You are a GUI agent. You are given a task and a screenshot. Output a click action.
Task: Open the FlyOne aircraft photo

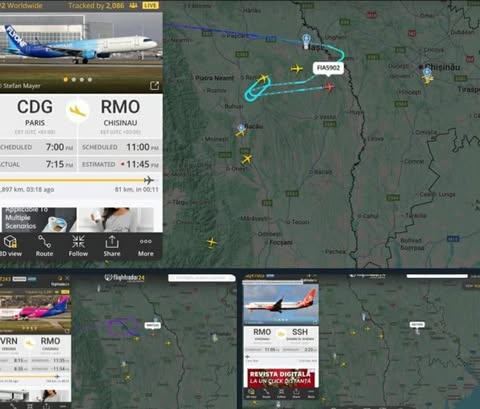[x=81, y=45]
